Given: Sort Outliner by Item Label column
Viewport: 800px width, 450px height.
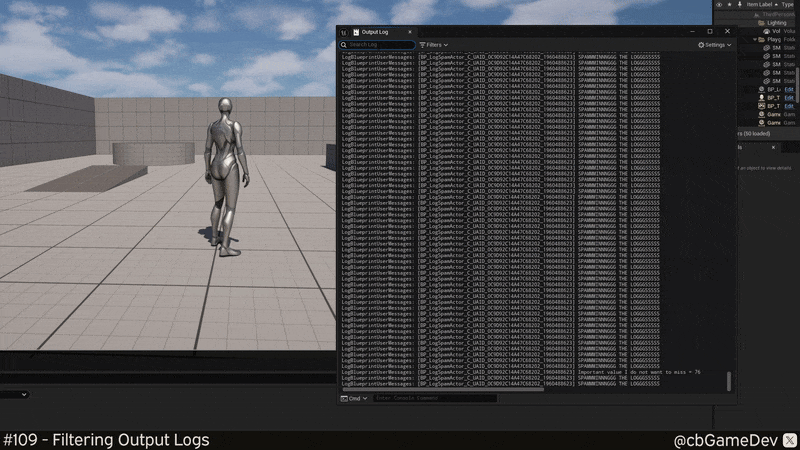Looking at the screenshot, I should point(762,5).
